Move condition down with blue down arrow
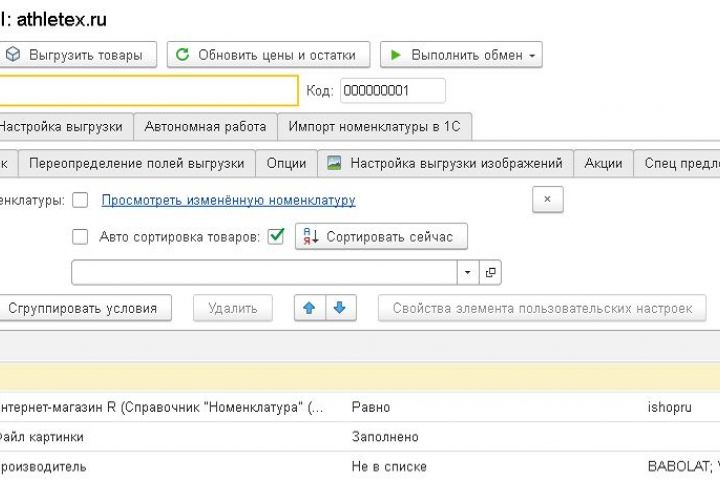This screenshot has width=720, height=480. [341, 308]
